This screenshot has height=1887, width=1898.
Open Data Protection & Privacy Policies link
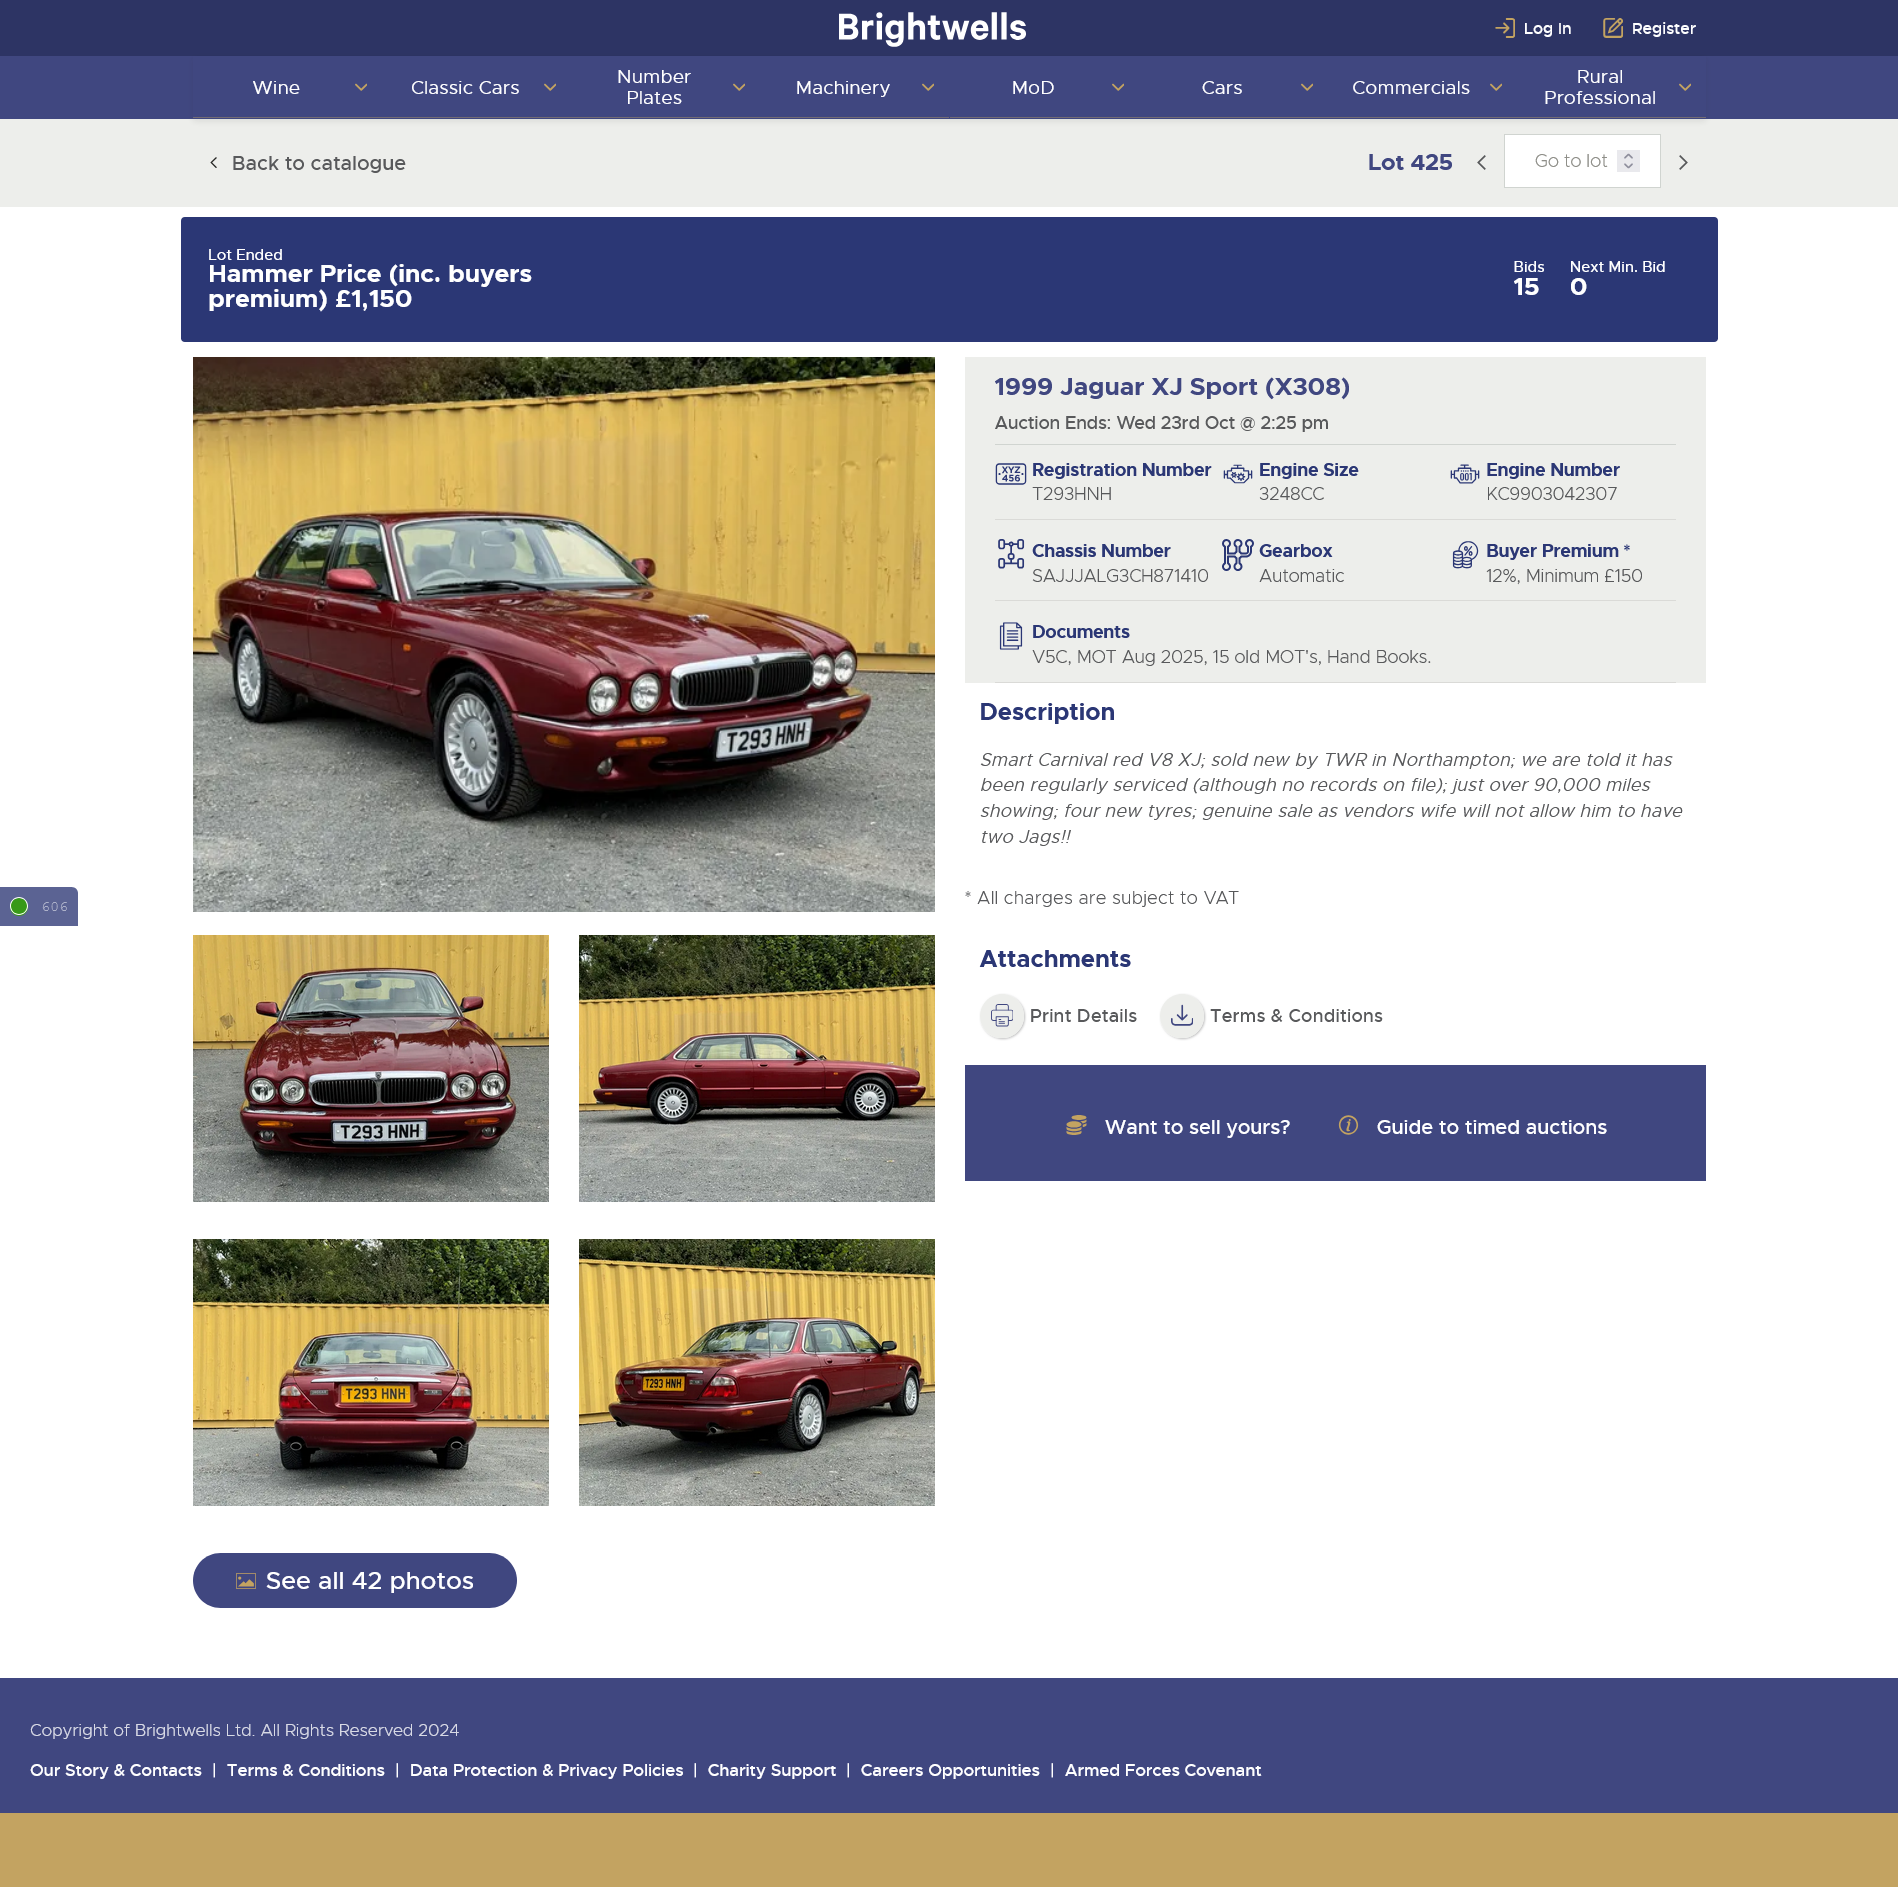[x=546, y=1770]
